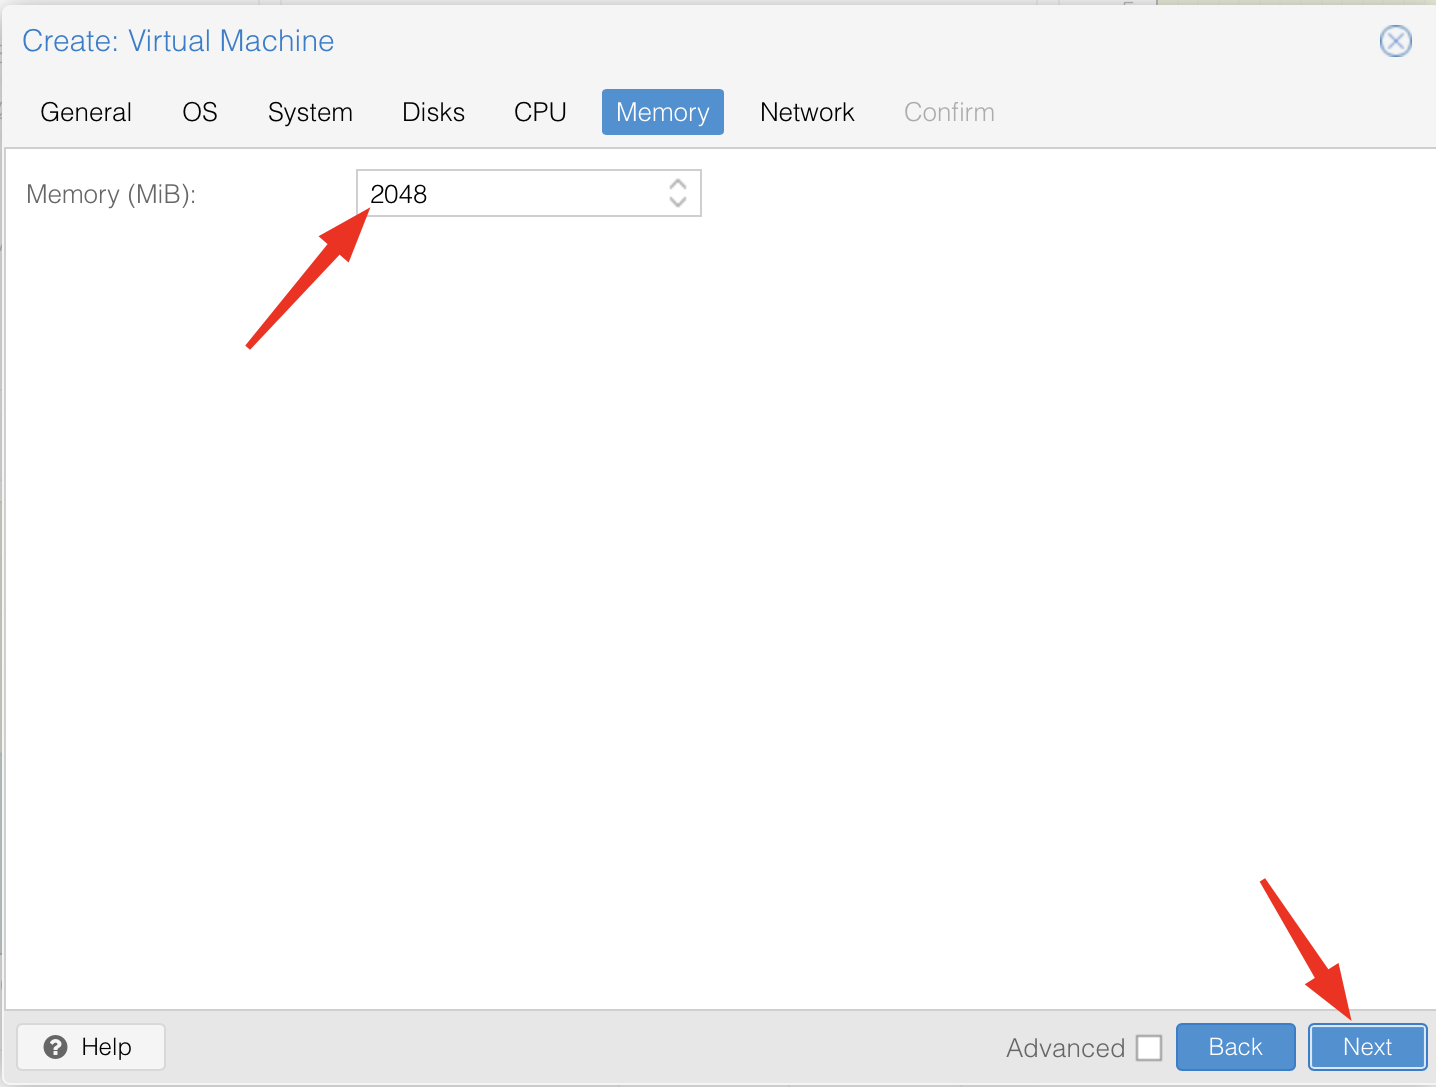Click the Advanced label text
This screenshot has height=1087, width=1436.
(1065, 1048)
